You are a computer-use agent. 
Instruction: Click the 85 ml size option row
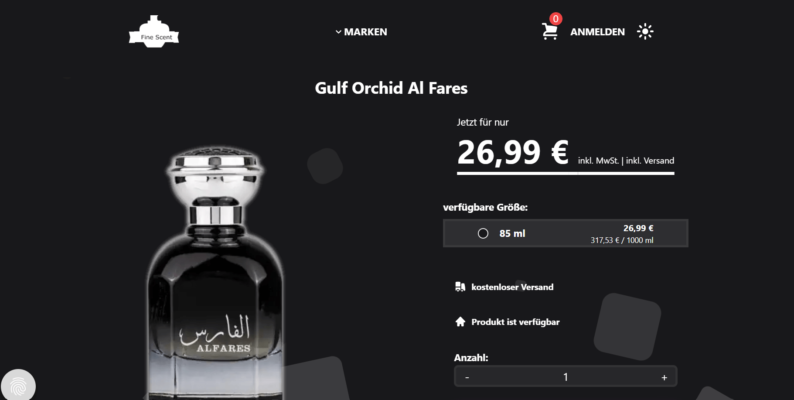pyautogui.click(x=565, y=233)
